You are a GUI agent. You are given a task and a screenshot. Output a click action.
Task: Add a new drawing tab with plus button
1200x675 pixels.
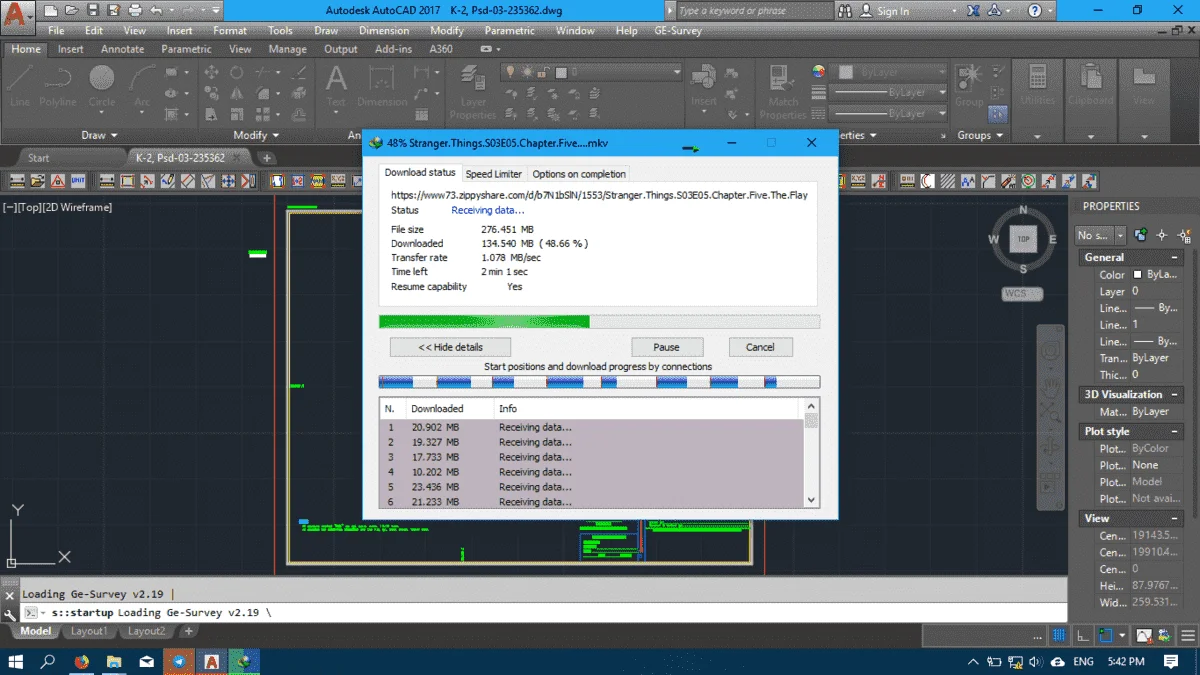click(x=267, y=158)
